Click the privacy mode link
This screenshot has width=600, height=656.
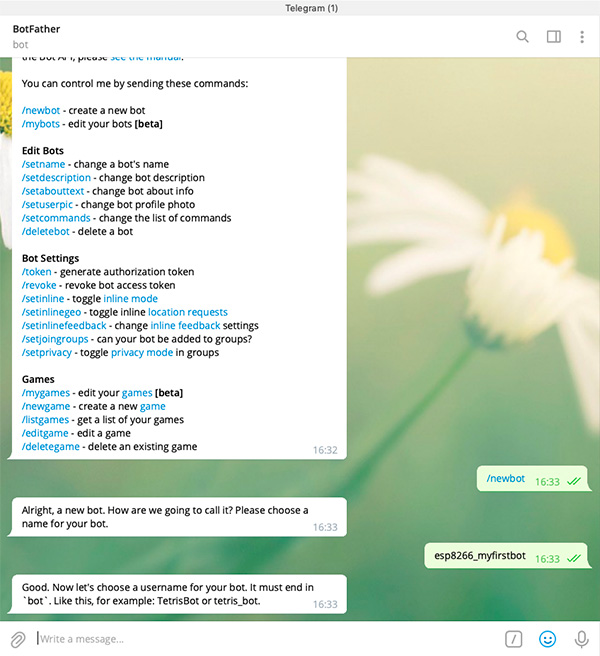pos(142,352)
